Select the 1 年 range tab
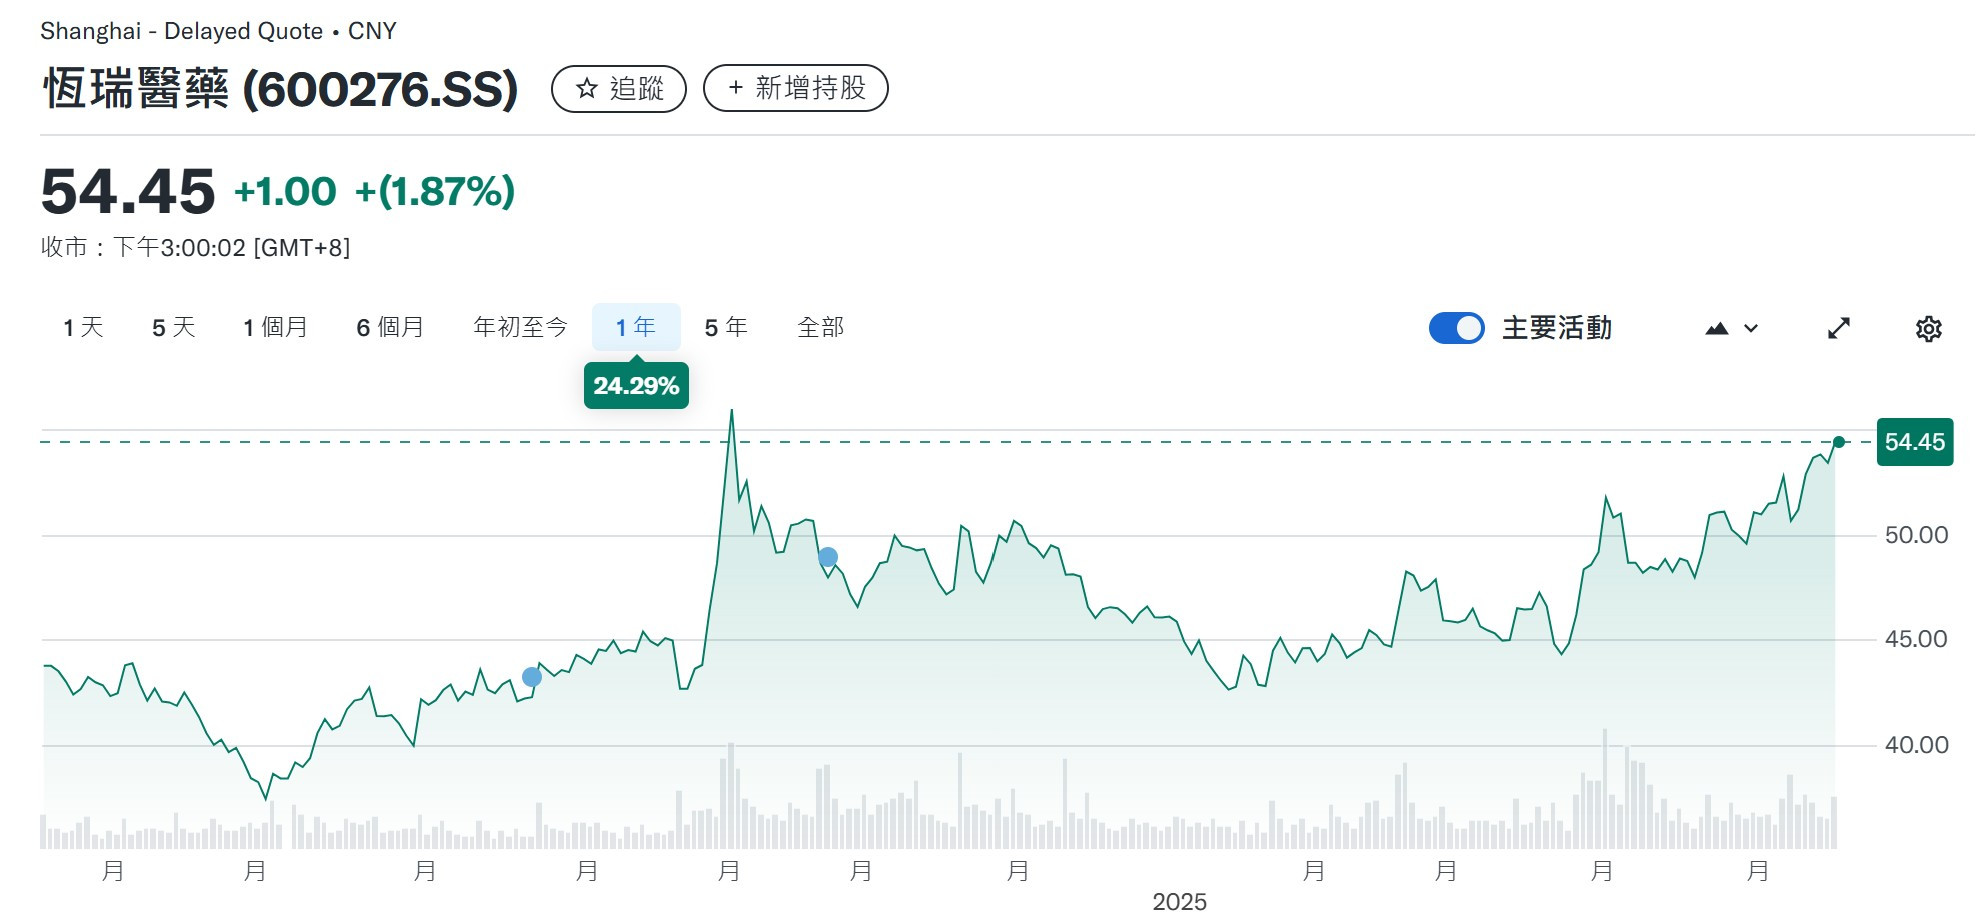This screenshot has width=1980, height=920. (x=636, y=327)
